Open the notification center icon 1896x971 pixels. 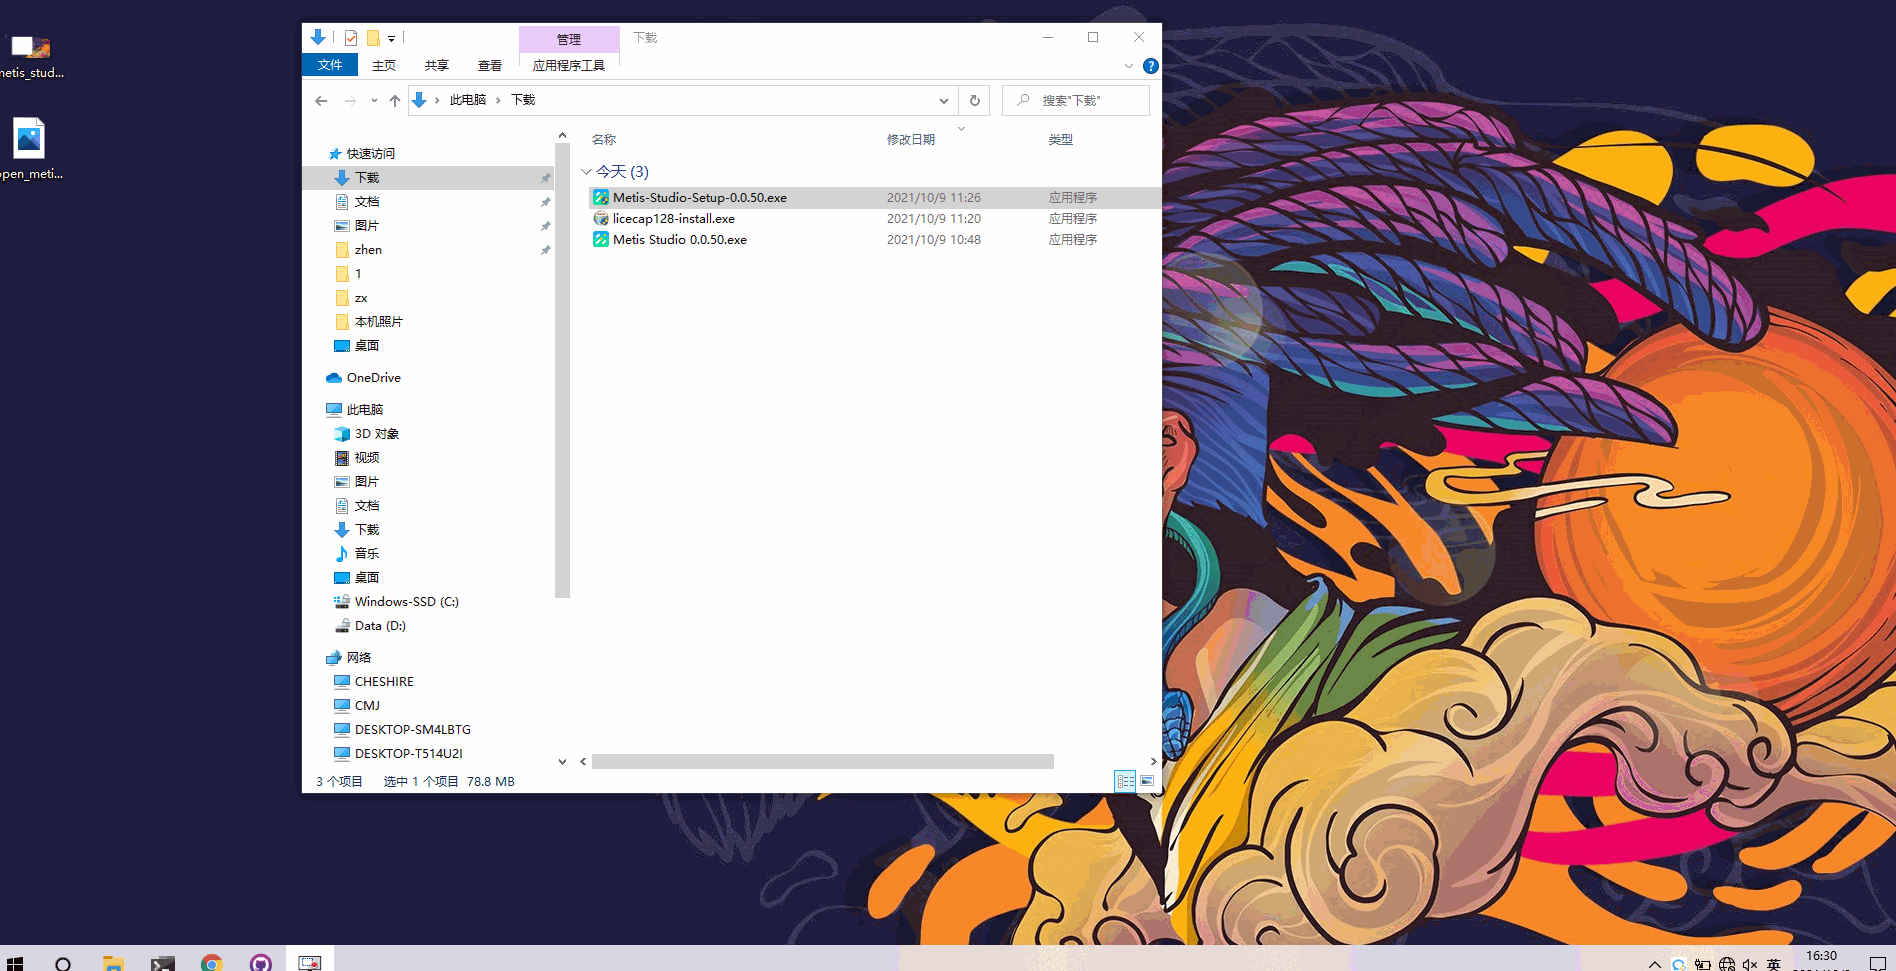tap(1878, 964)
